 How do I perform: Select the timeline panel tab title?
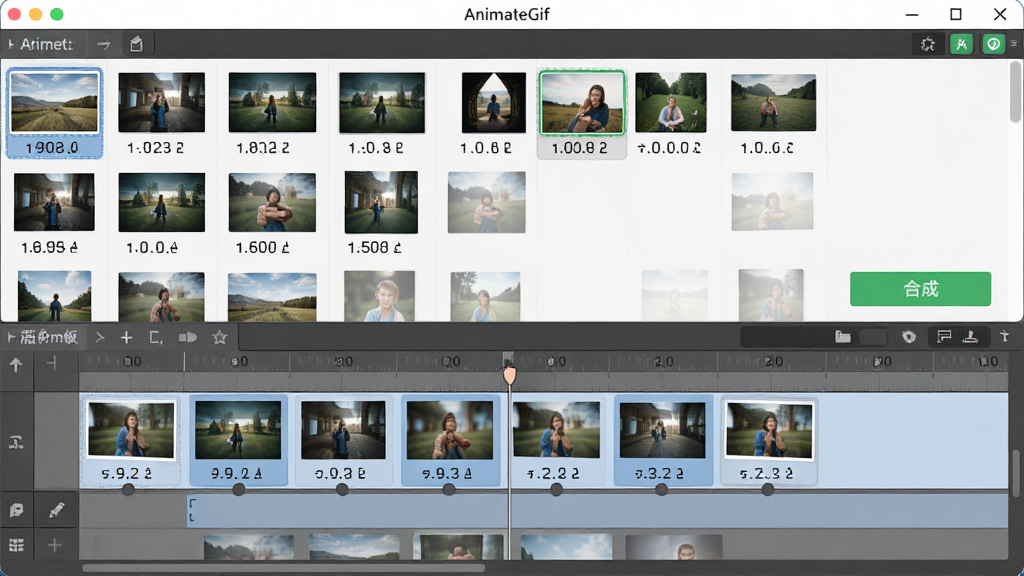pyautogui.click(x=49, y=338)
